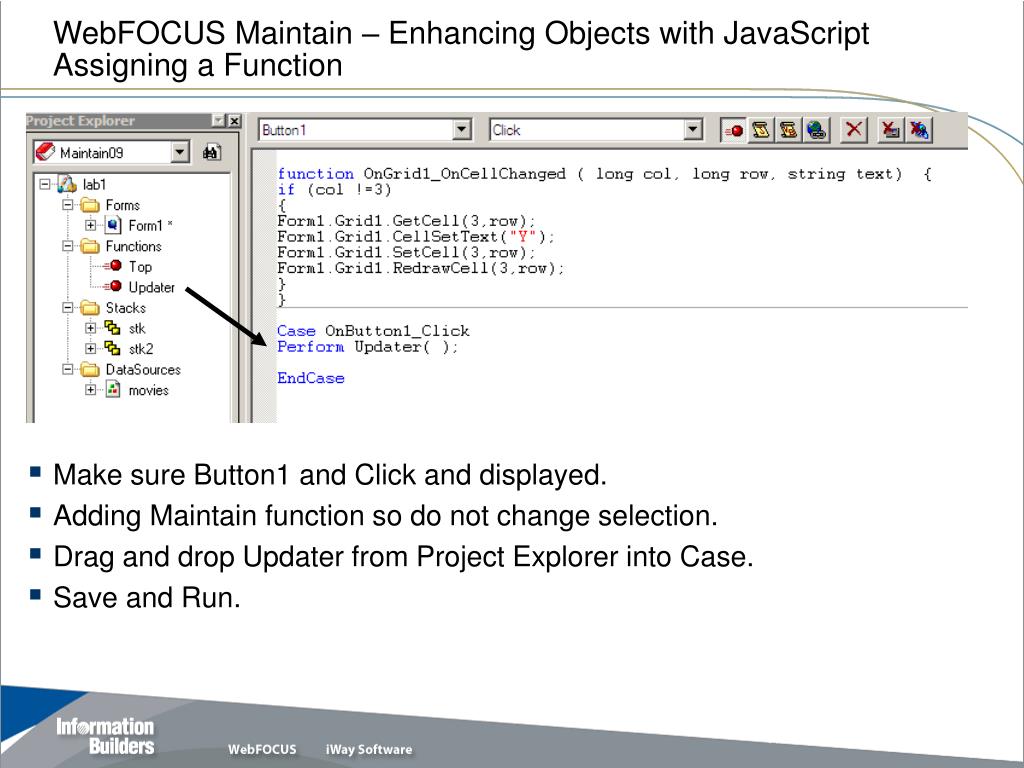The height and width of the screenshot is (768, 1024).
Task: Click the movies data source icon
Action: (x=113, y=390)
